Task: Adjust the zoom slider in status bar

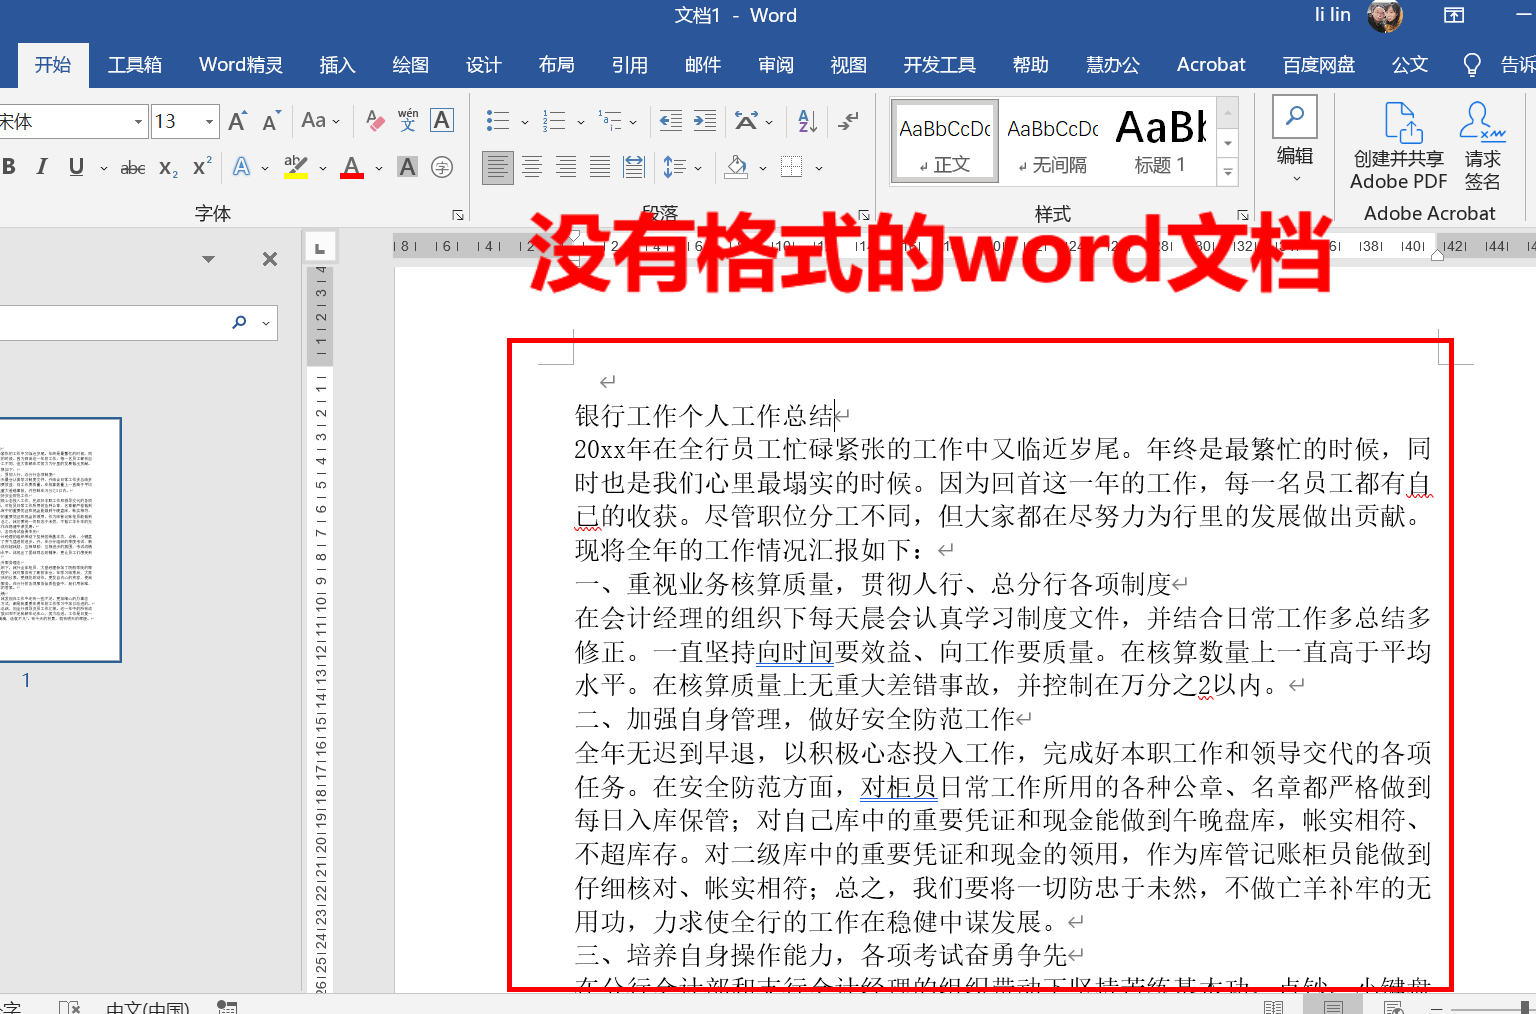Action: point(1524,1007)
